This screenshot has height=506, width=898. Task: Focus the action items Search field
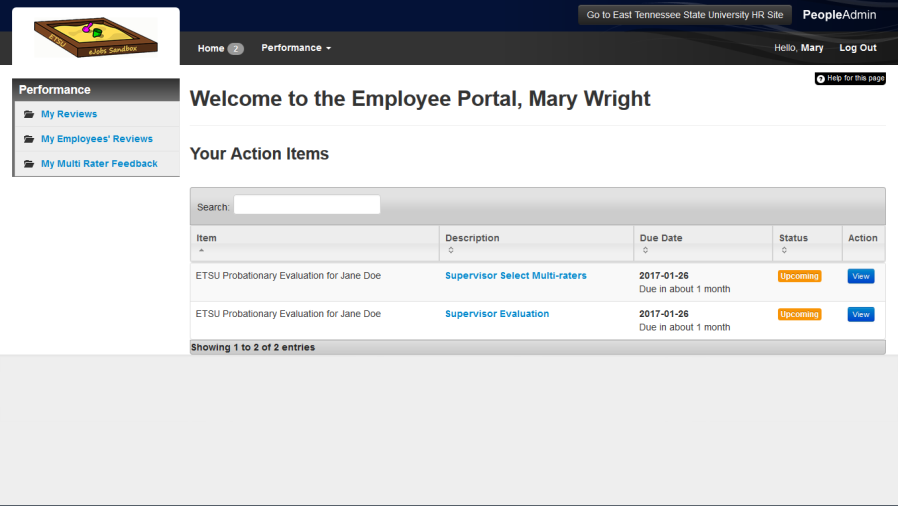pyautogui.click(x=306, y=205)
